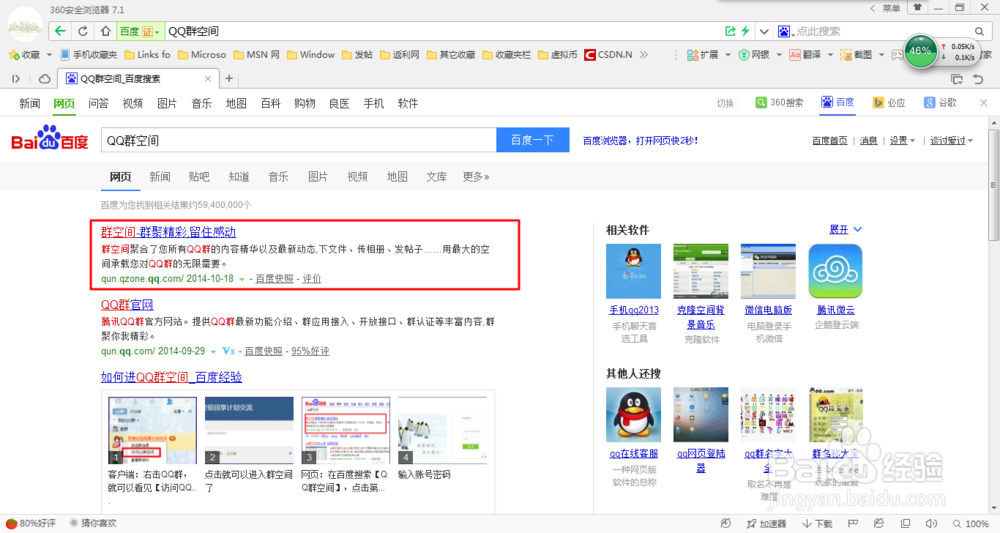This screenshot has height=533, width=1000.
Task: Click the 46% memory accelerator ball
Action: click(920, 51)
